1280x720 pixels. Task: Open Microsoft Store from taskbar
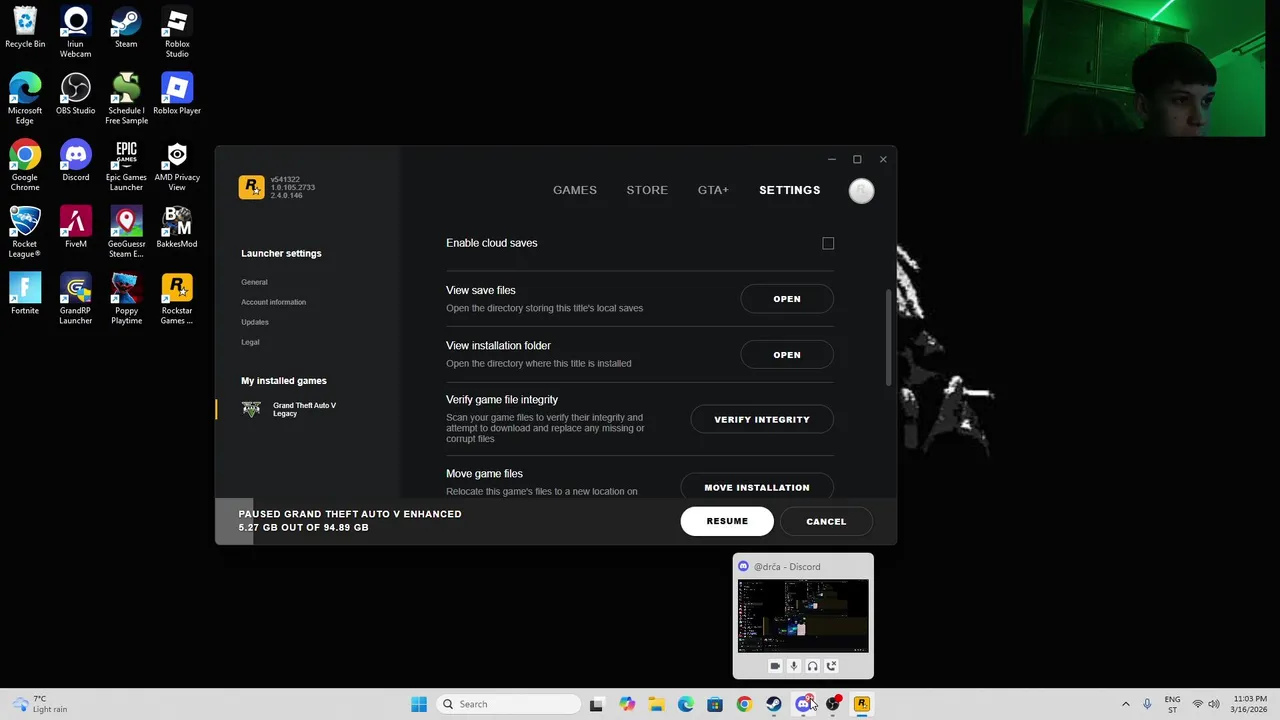pyautogui.click(x=715, y=704)
